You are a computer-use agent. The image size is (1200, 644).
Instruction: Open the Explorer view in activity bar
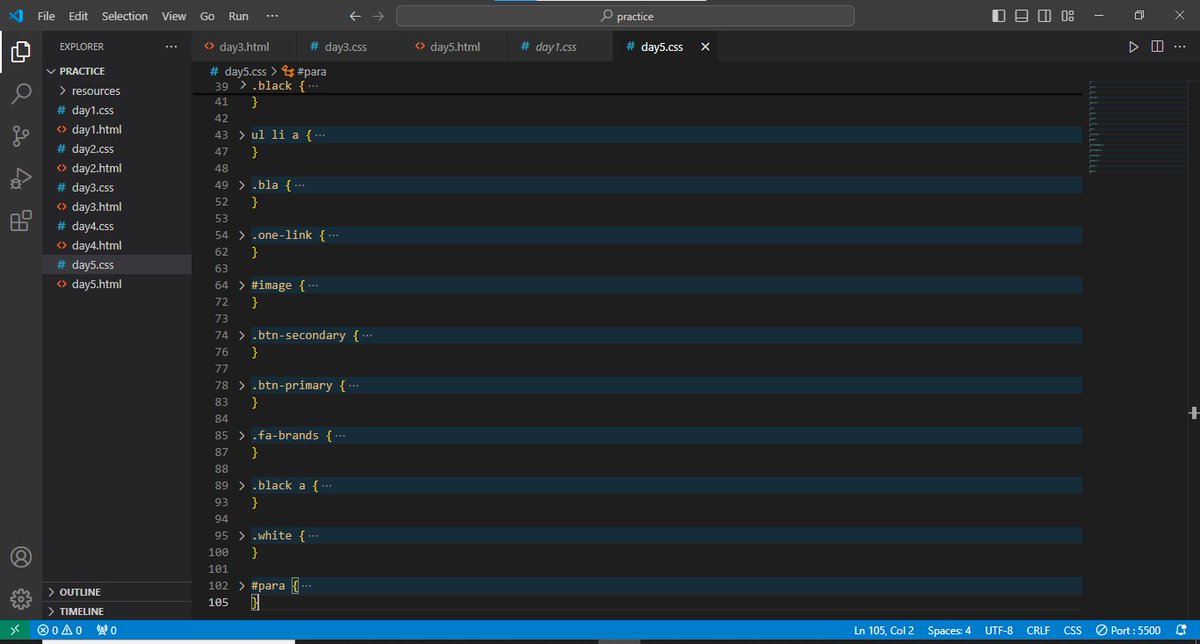coord(21,51)
